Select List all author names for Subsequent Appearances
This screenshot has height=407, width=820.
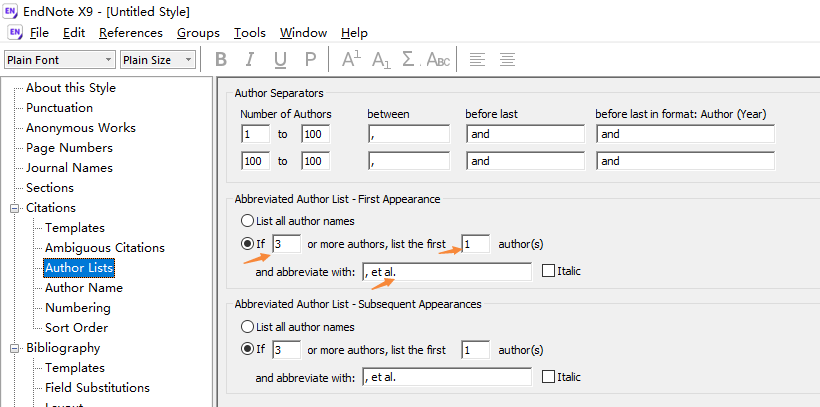[247, 327]
